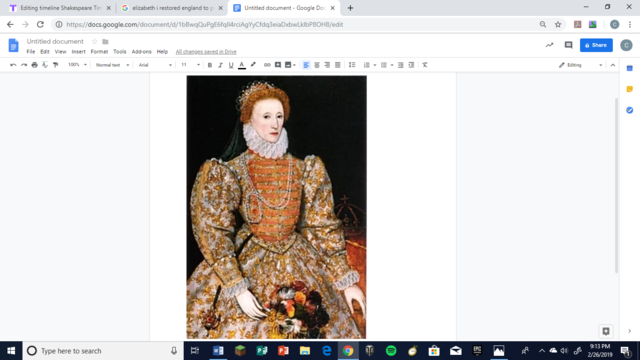Open the File menu

[31, 52]
